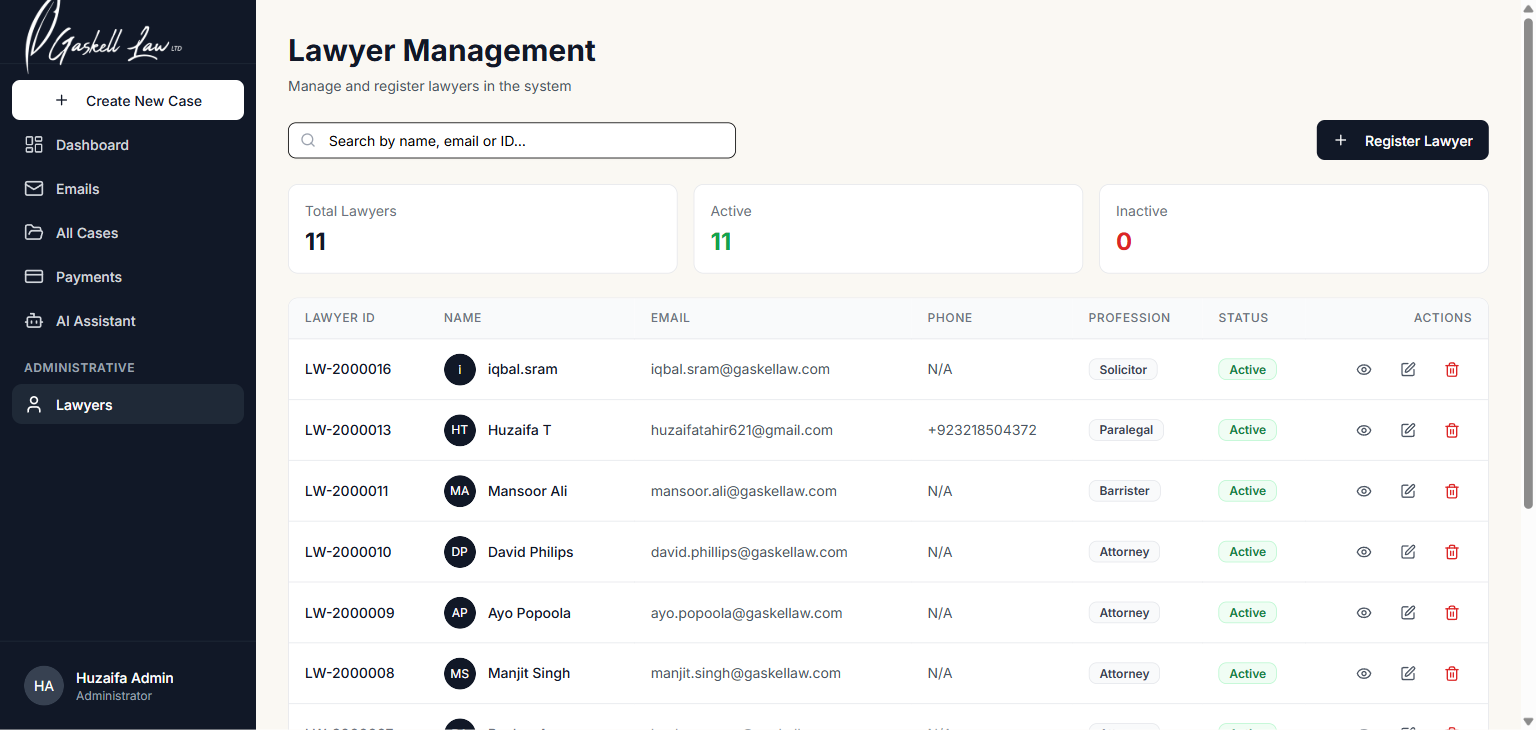Open the edit icon for David Philips
This screenshot has height=730, width=1536.
(x=1408, y=552)
